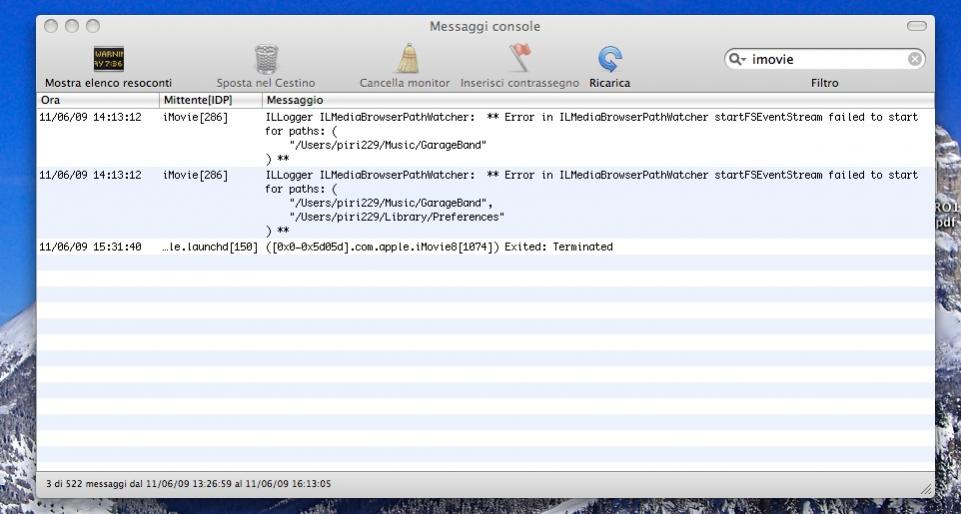Select the log row mentioning Library/Preferences
The height and width of the screenshot is (514, 961).
pyautogui.click(x=485, y=203)
